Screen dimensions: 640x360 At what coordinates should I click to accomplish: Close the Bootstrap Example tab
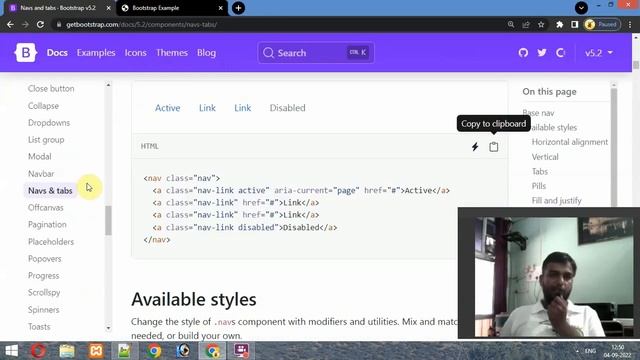(220, 8)
